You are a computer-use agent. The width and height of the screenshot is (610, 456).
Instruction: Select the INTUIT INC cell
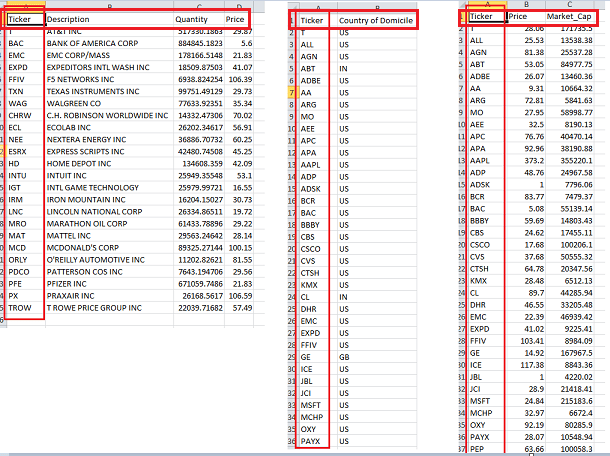tap(109, 176)
